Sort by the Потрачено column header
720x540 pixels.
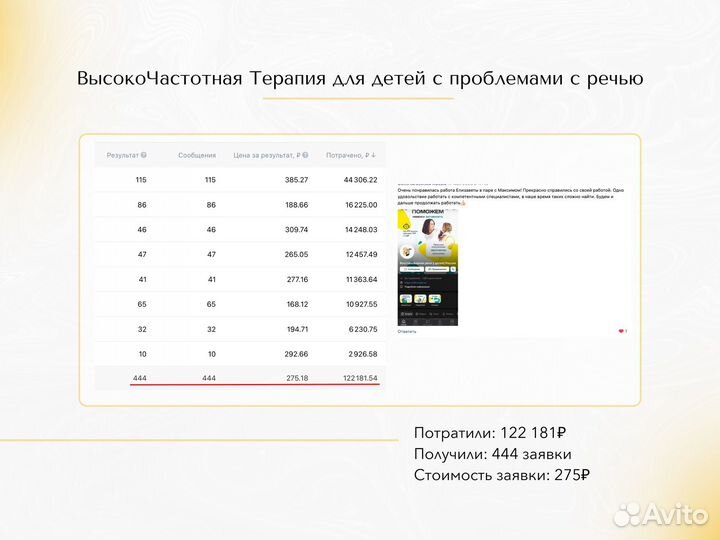click(x=348, y=155)
